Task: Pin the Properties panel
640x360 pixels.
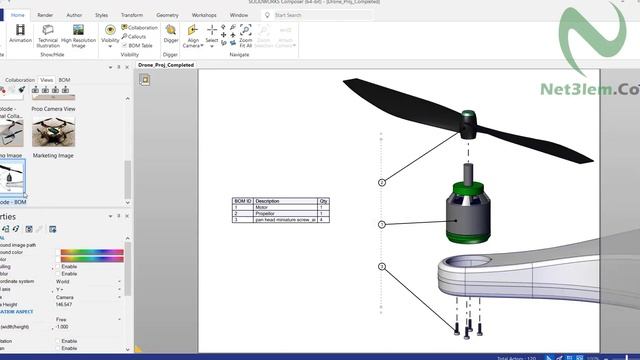Action: click(x=119, y=216)
